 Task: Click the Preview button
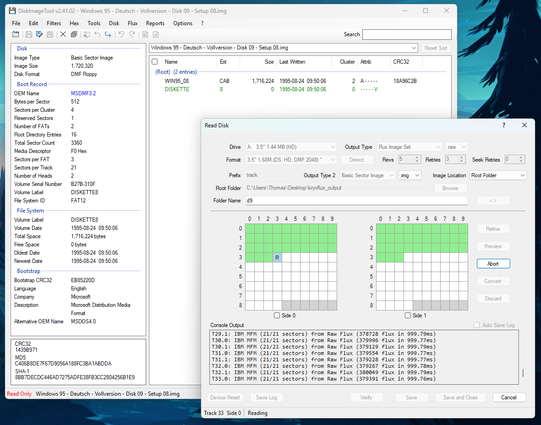(493, 246)
